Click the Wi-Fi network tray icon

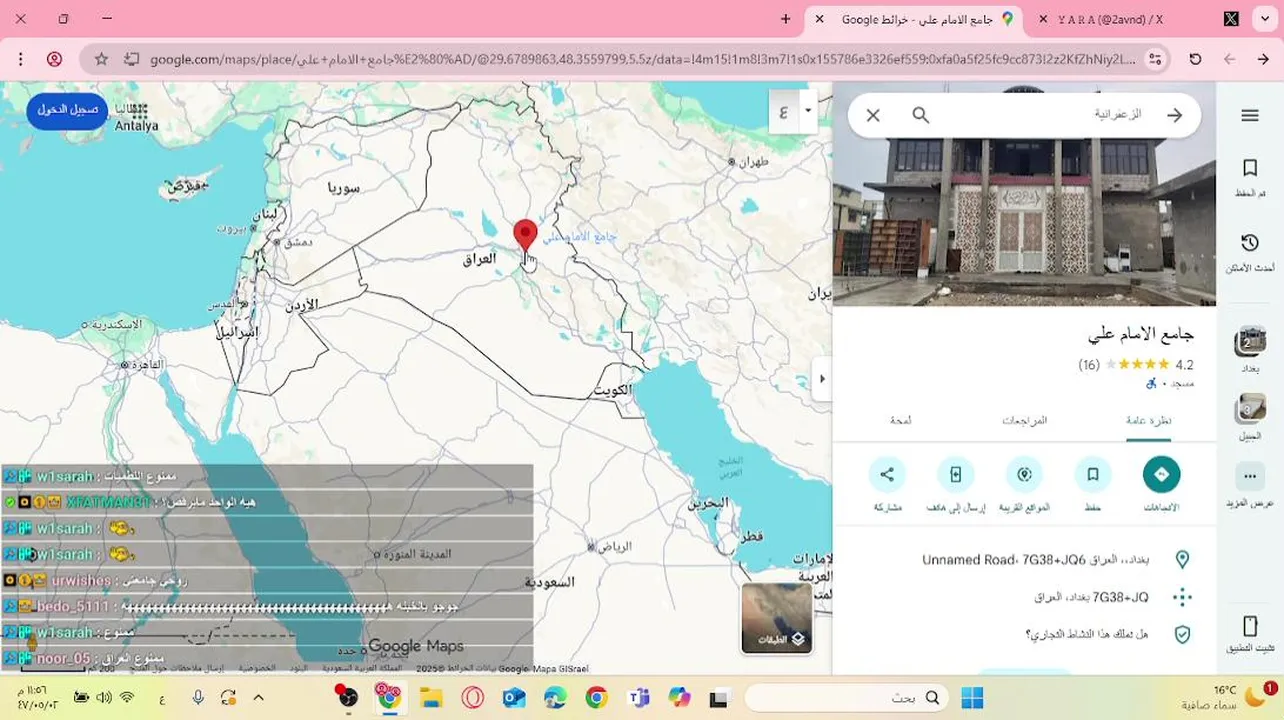[127, 697]
